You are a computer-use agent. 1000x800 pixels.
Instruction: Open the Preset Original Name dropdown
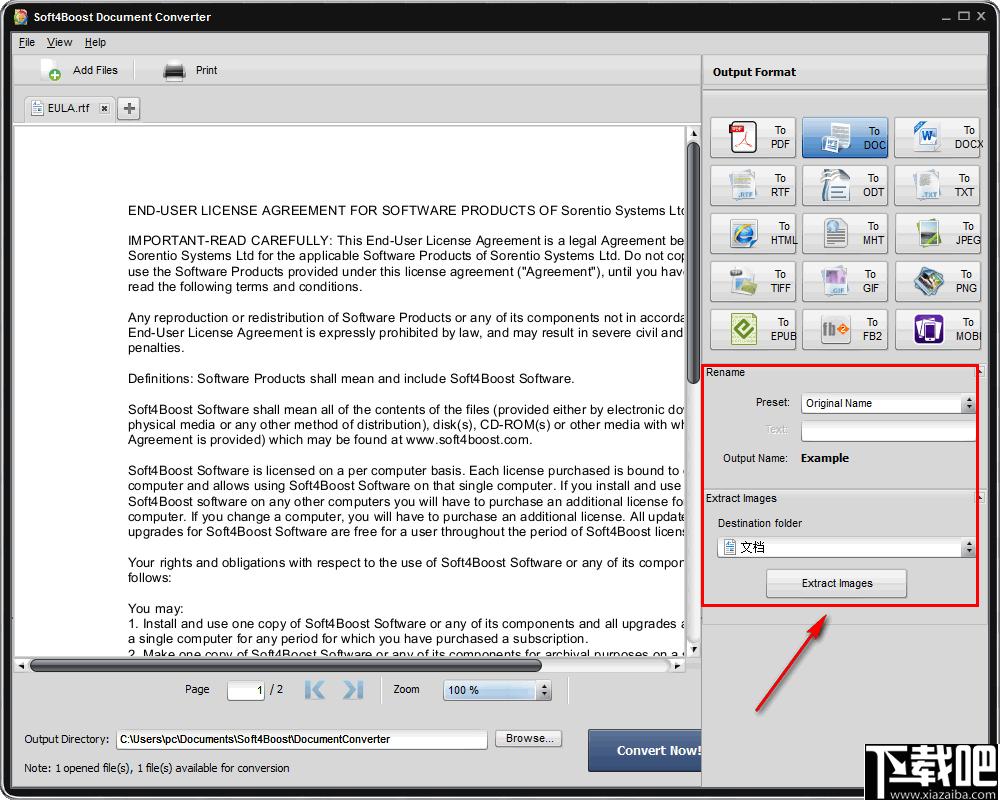[888, 403]
